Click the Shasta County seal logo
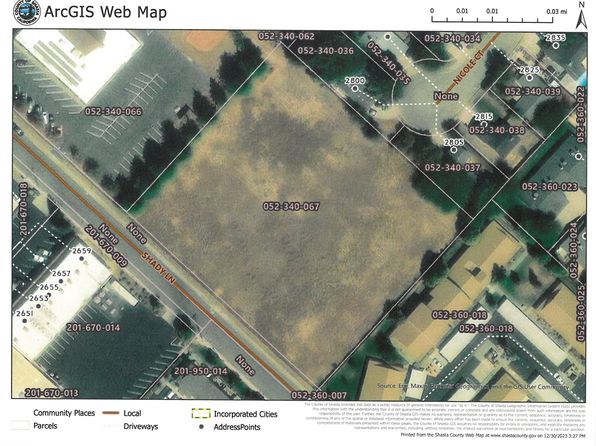 (26, 12)
